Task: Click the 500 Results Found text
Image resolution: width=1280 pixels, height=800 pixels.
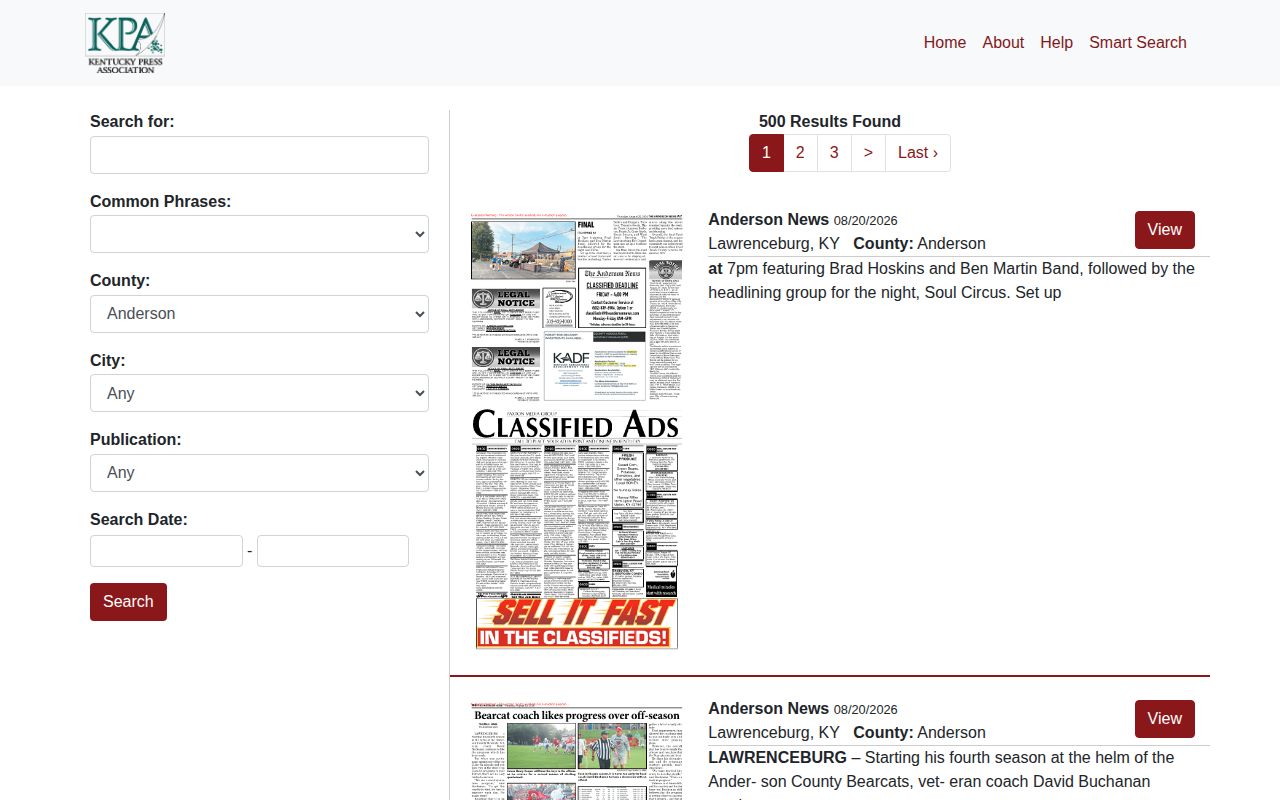Action: coord(830,121)
